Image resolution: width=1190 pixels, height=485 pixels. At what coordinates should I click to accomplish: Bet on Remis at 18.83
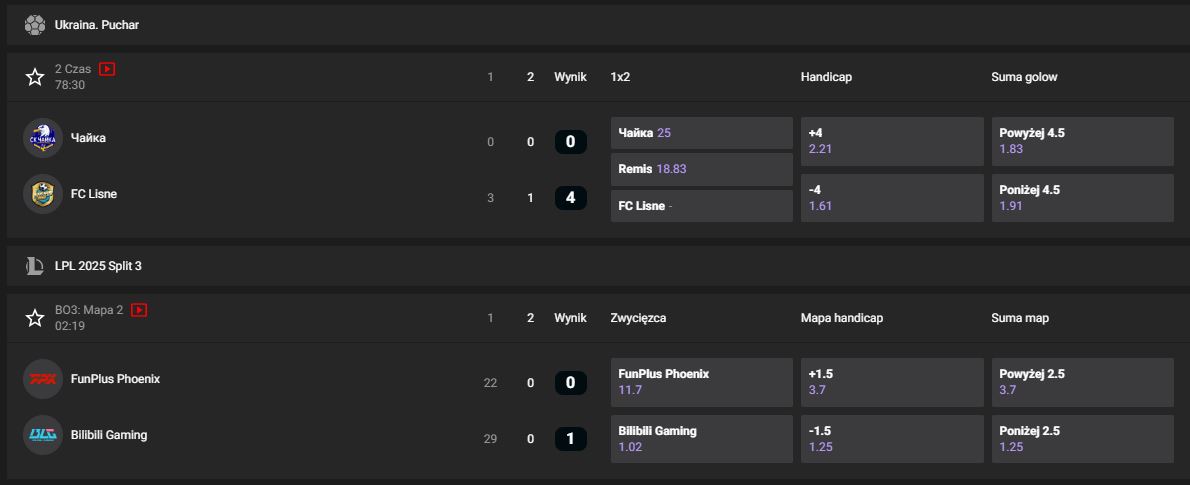click(702, 169)
